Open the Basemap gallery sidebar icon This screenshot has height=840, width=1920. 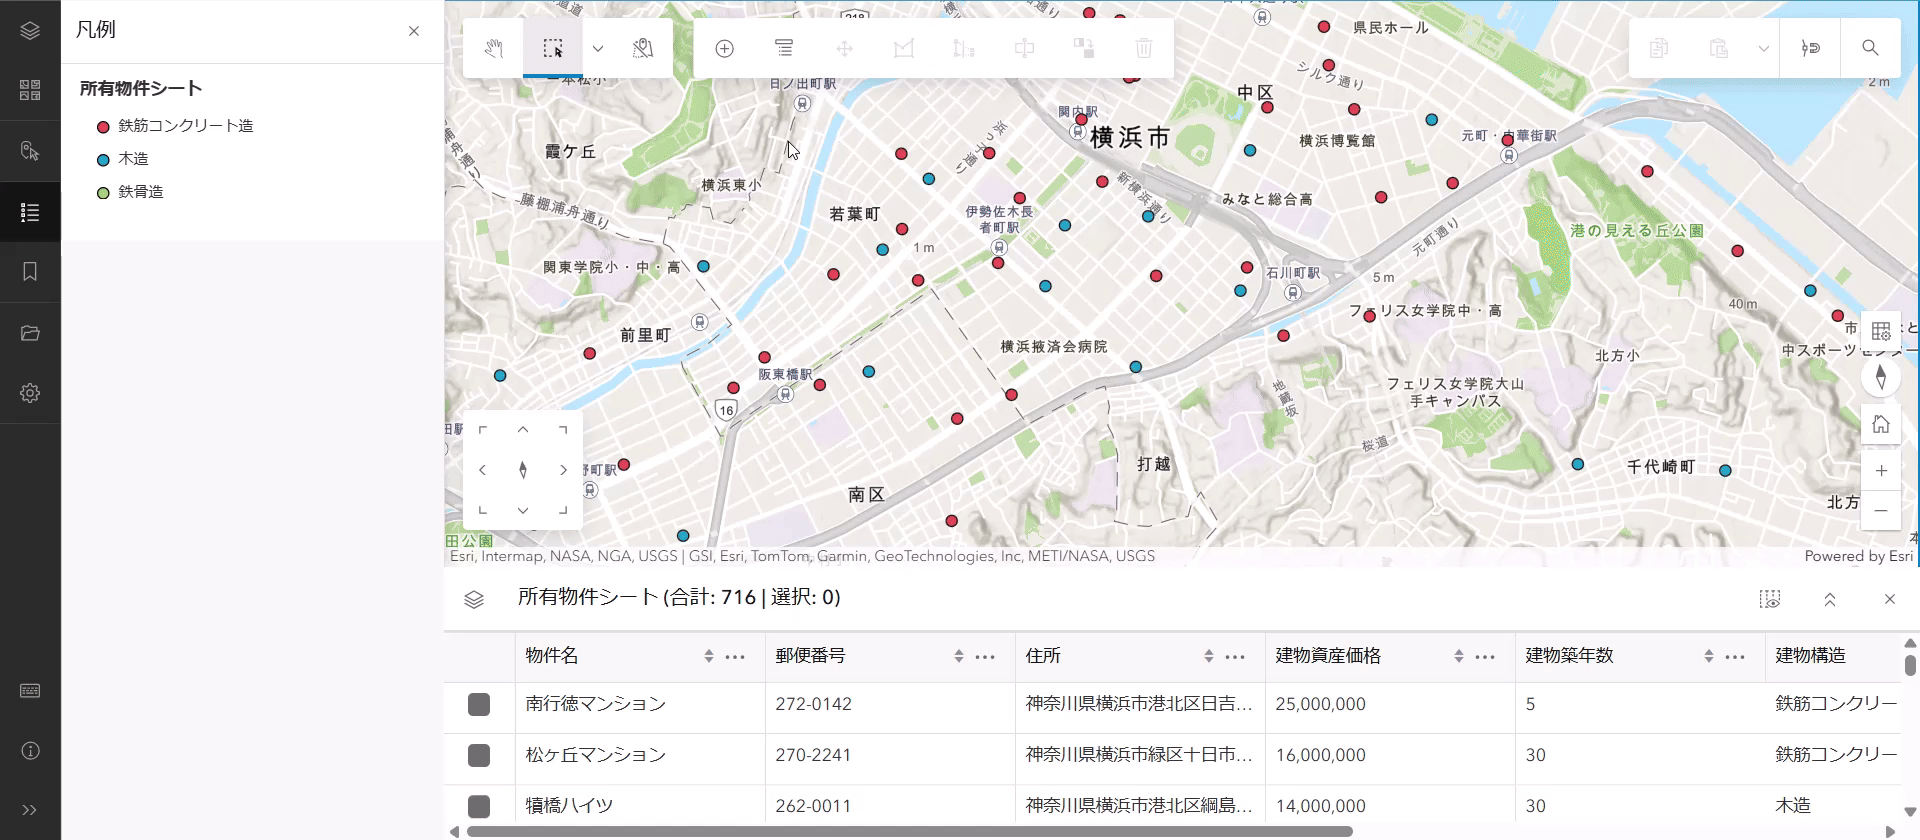pos(30,91)
